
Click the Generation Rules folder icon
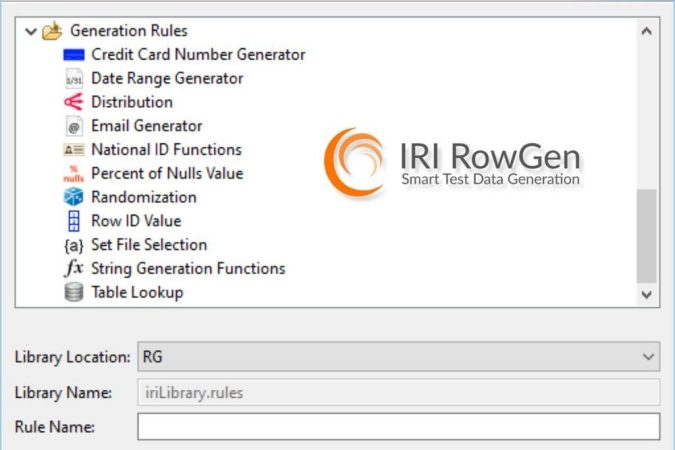[x=52, y=31]
